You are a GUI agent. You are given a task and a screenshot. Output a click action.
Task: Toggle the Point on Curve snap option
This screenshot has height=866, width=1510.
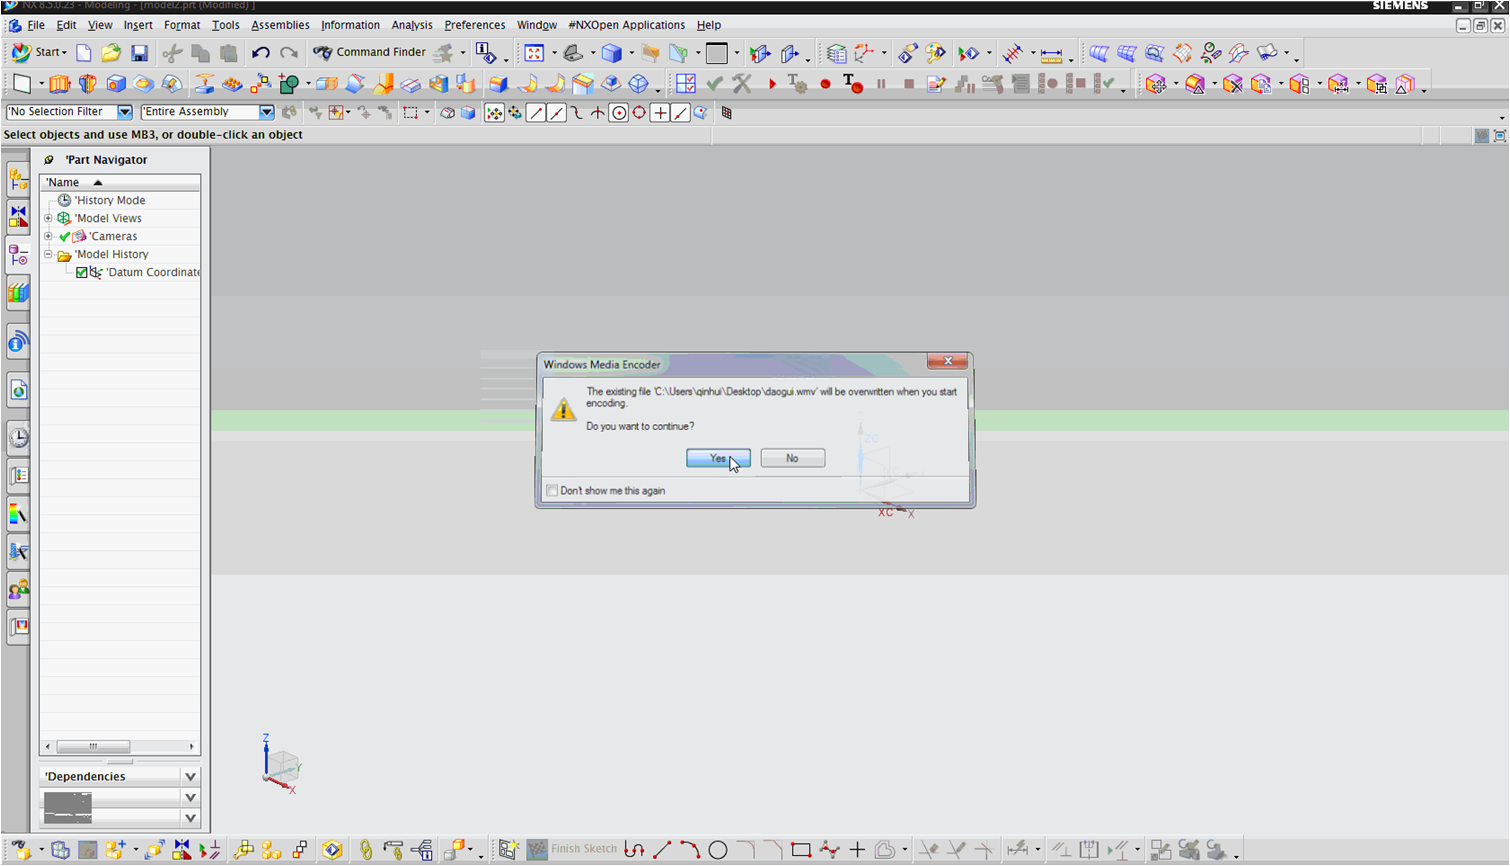pyautogui.click(x=681, y=113)
